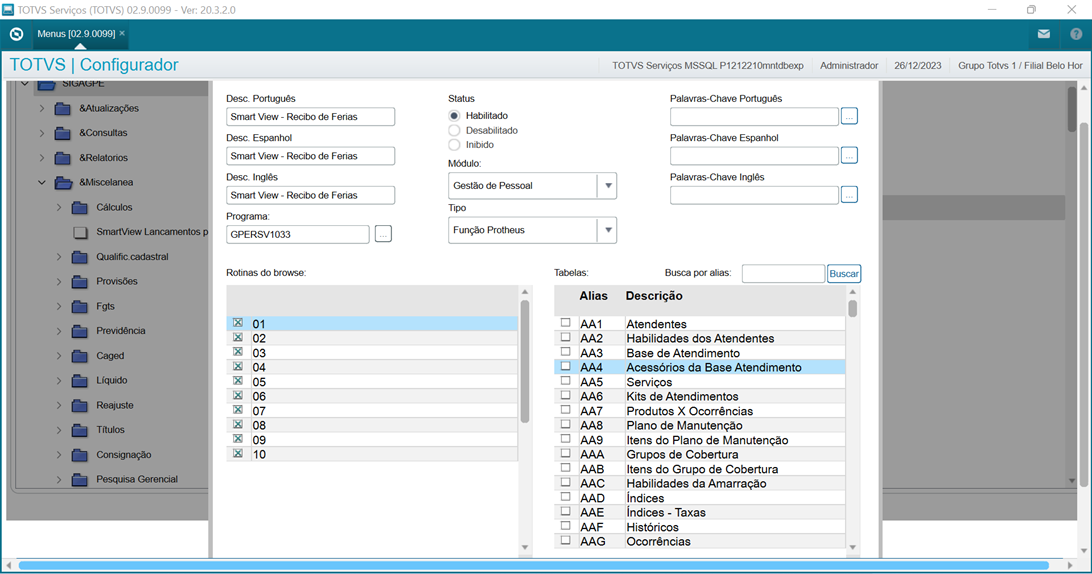Click the Previdência folder icon
This screenshot has height=574, width=1092.
(80, 331)
